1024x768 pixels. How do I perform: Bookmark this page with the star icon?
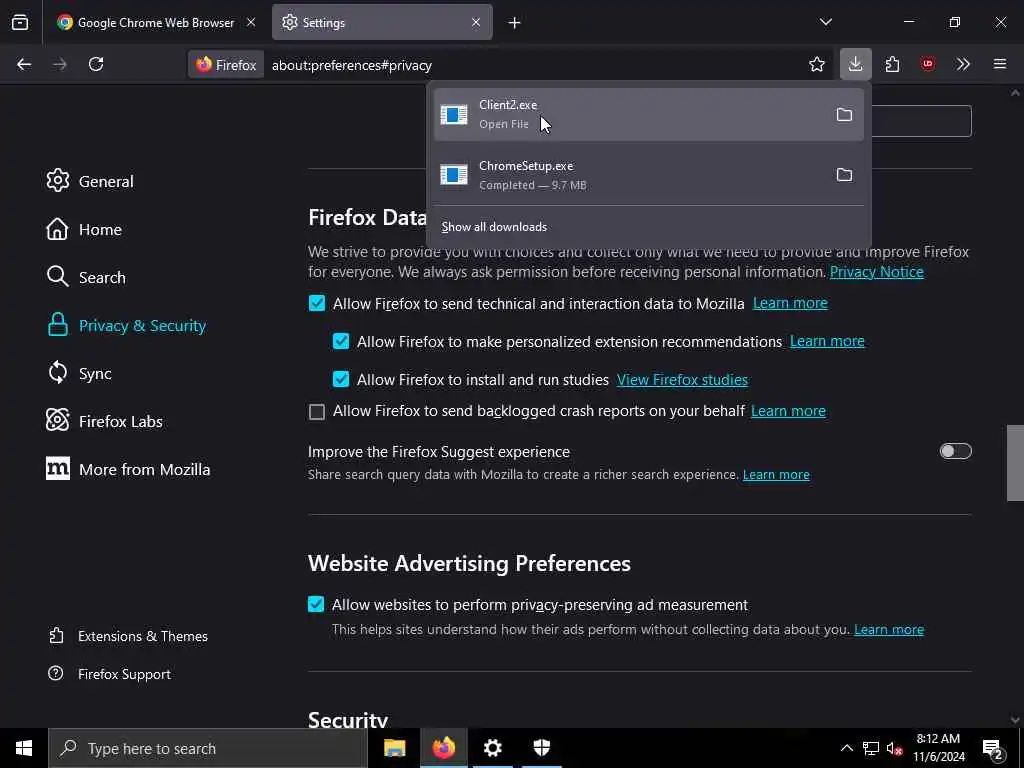[816, 64]
